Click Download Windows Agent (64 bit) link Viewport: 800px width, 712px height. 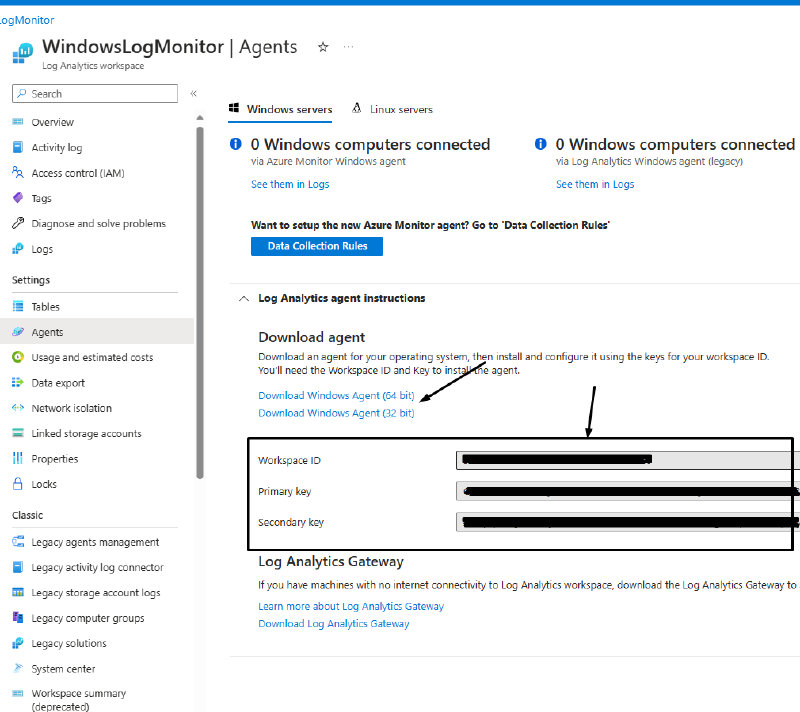tap(336, 396)
